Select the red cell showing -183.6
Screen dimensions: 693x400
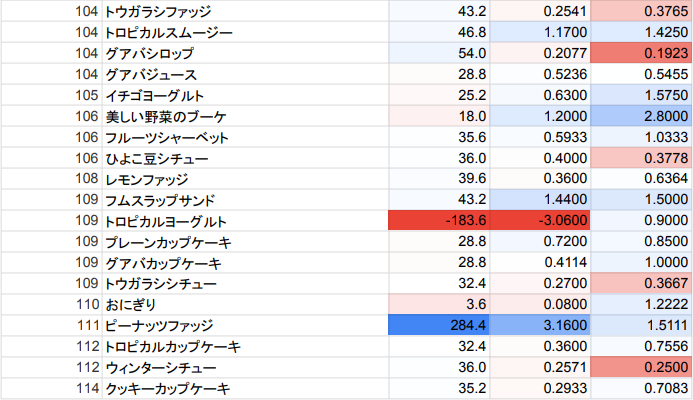(438, 221)
